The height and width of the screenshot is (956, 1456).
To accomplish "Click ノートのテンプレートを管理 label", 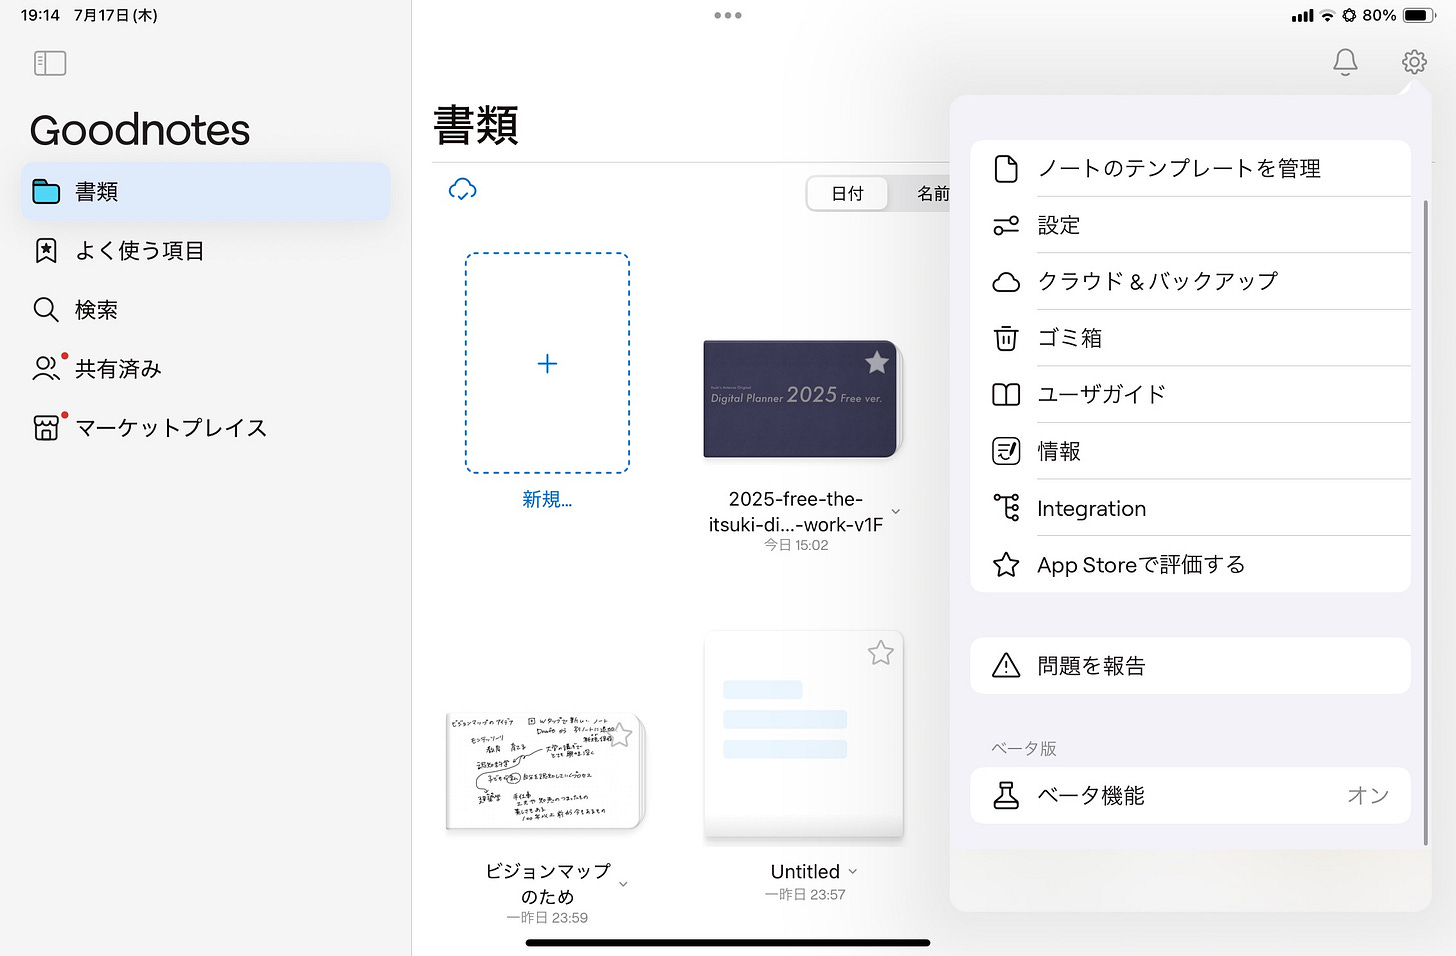I will coord(1179,168).
